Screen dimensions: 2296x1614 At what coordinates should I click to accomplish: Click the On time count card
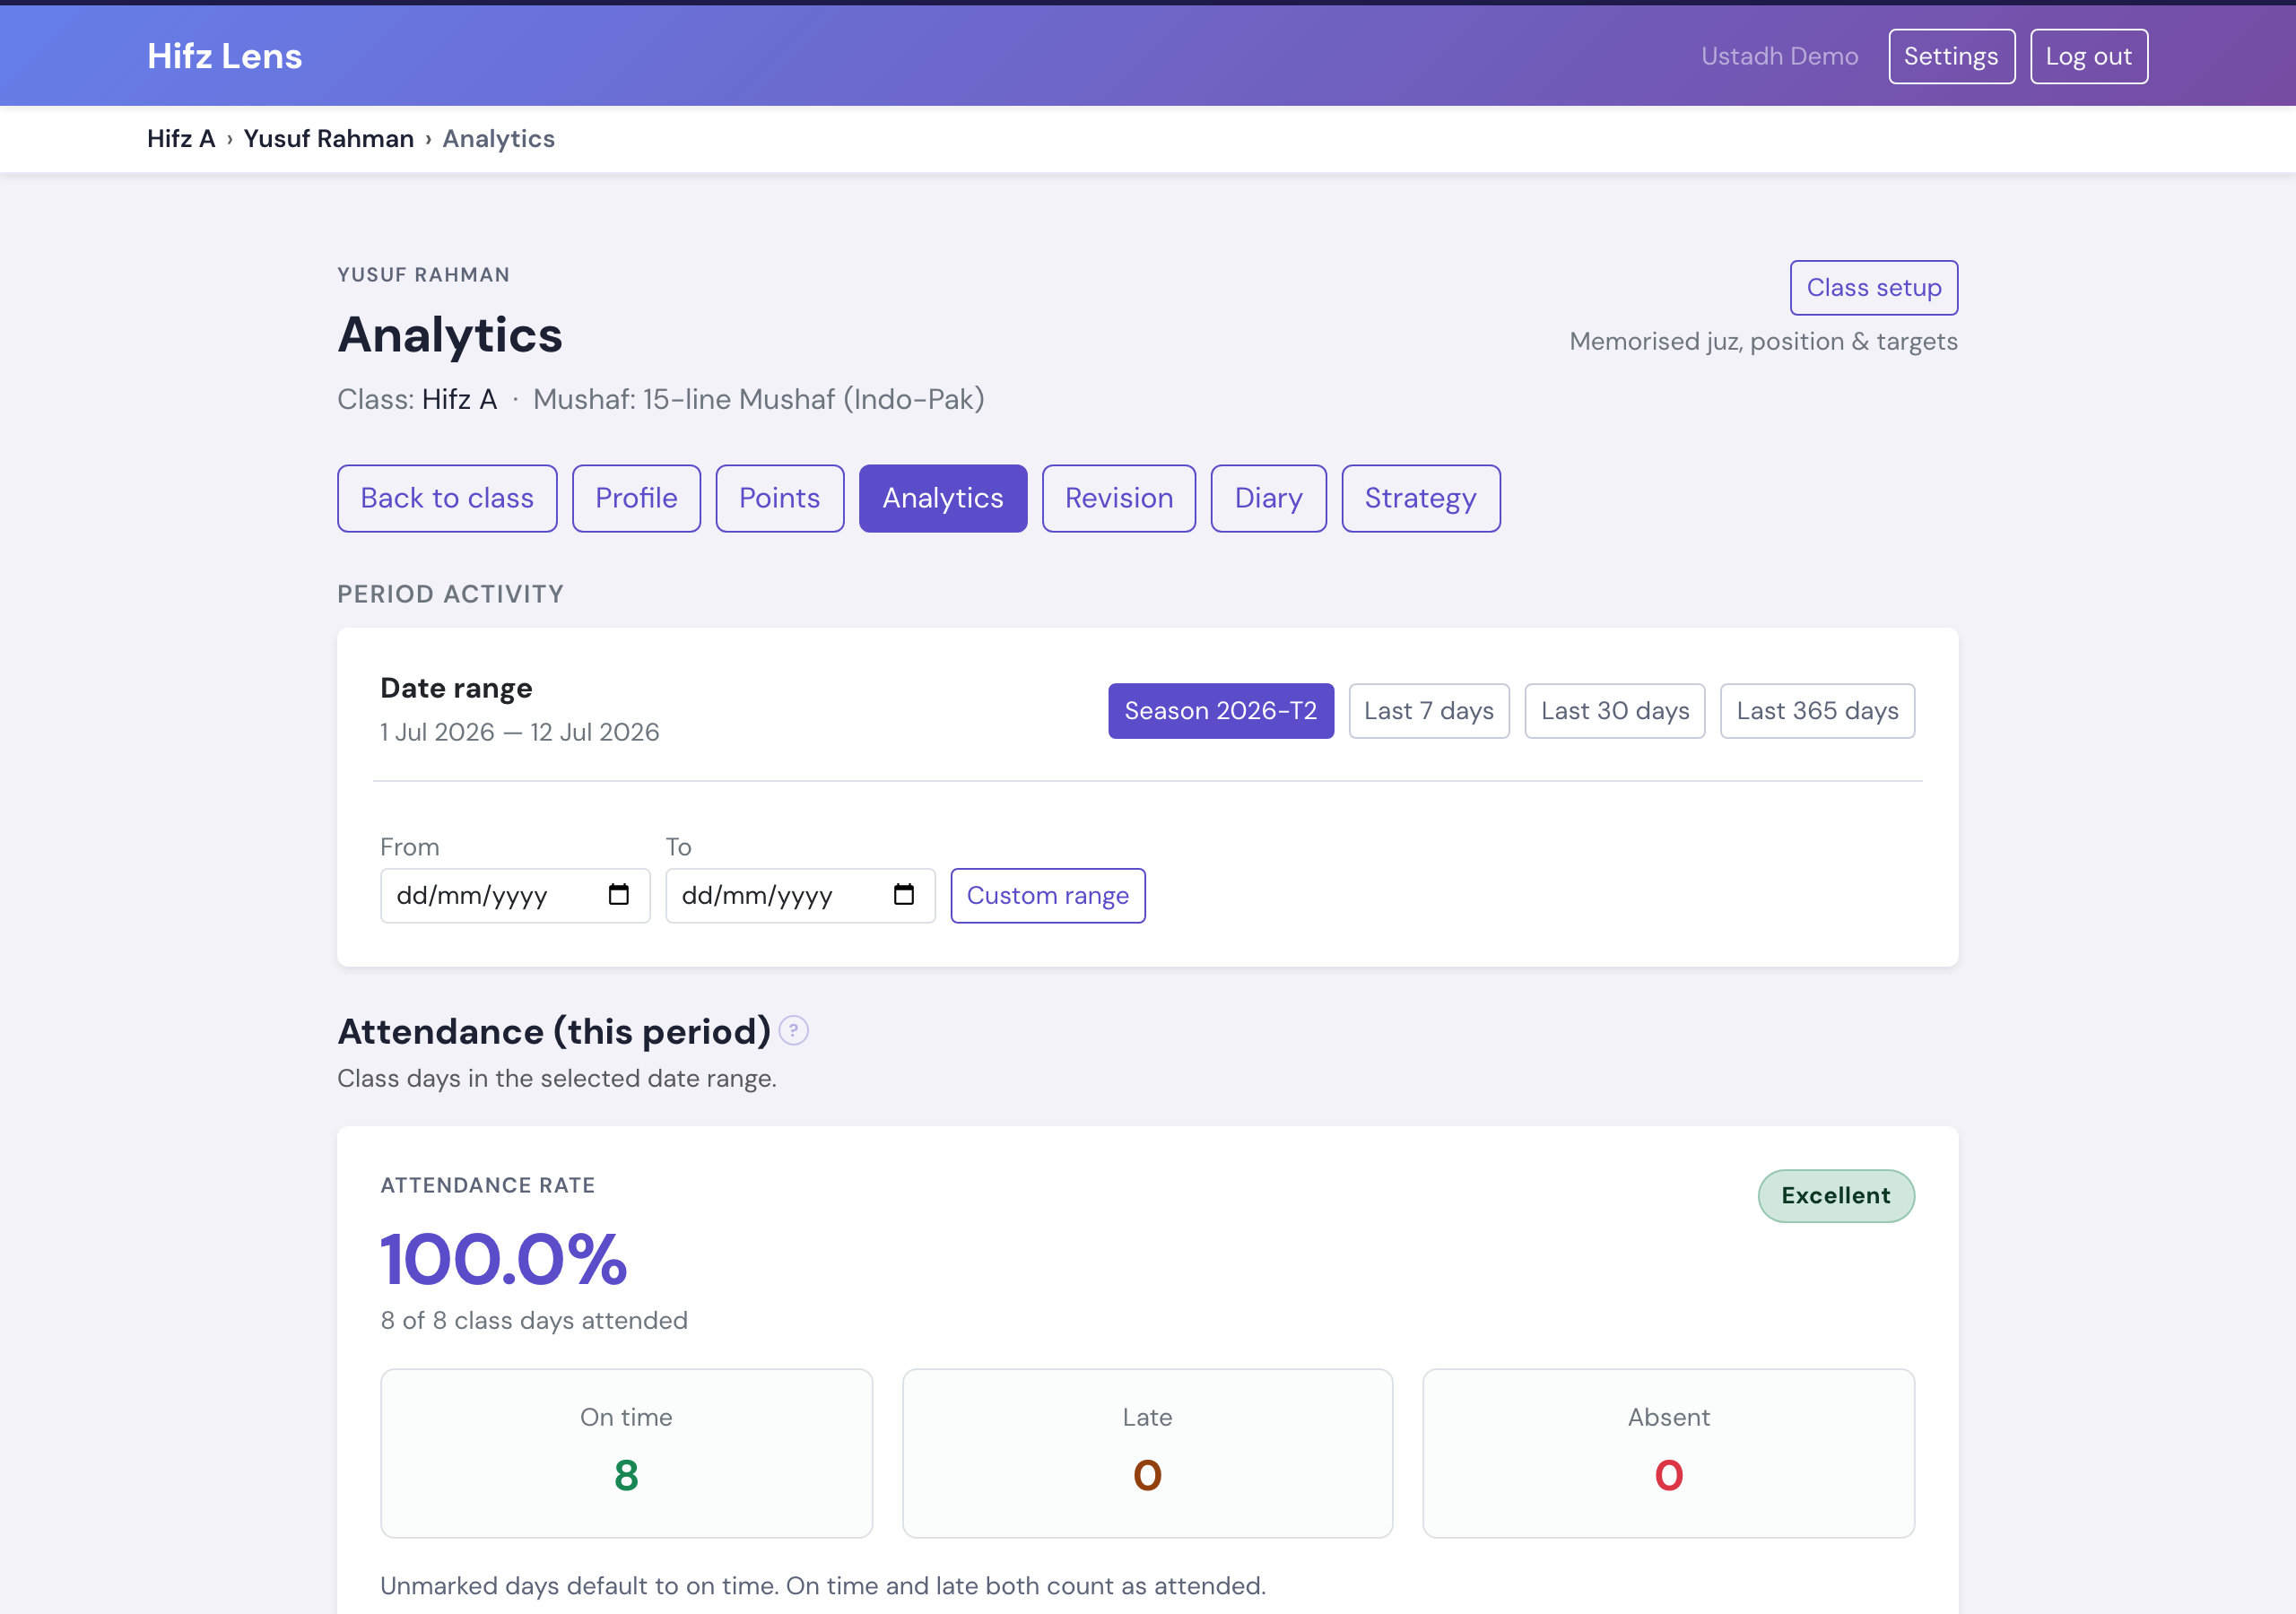pyautogui.click(x=626, y=1453)
